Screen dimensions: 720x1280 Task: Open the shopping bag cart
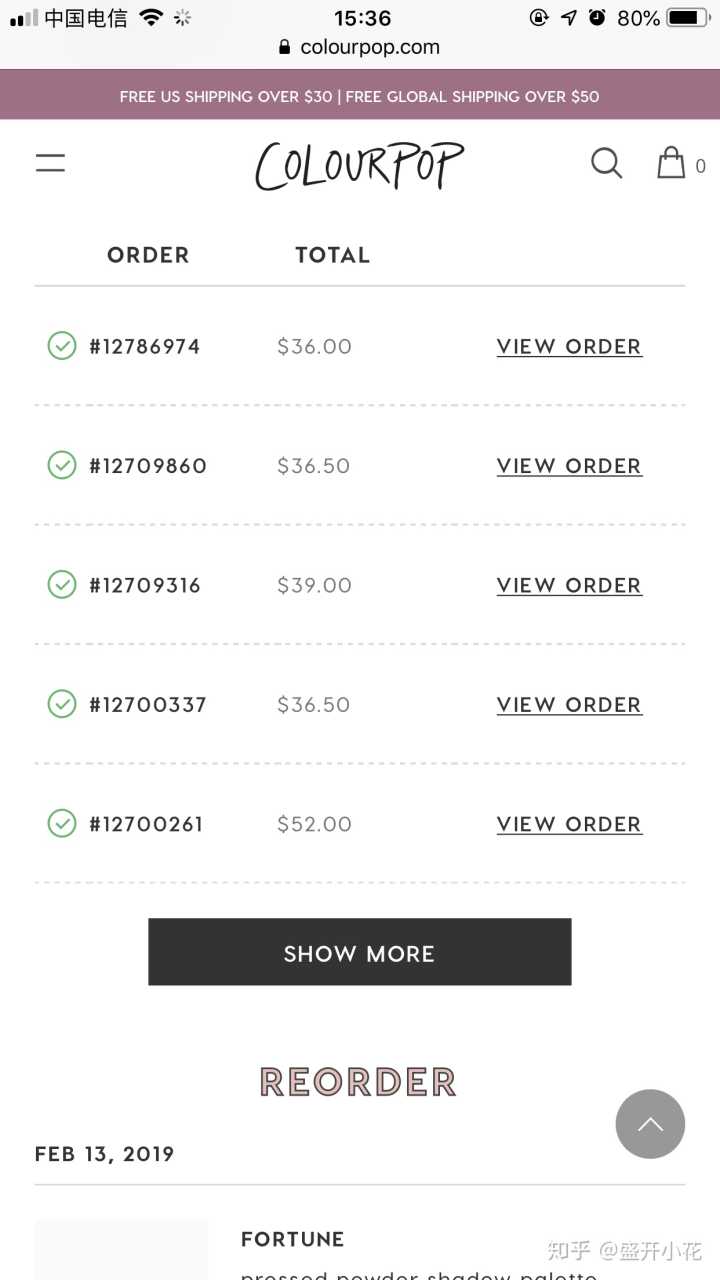pyautogui.click(x=671, y=163)
